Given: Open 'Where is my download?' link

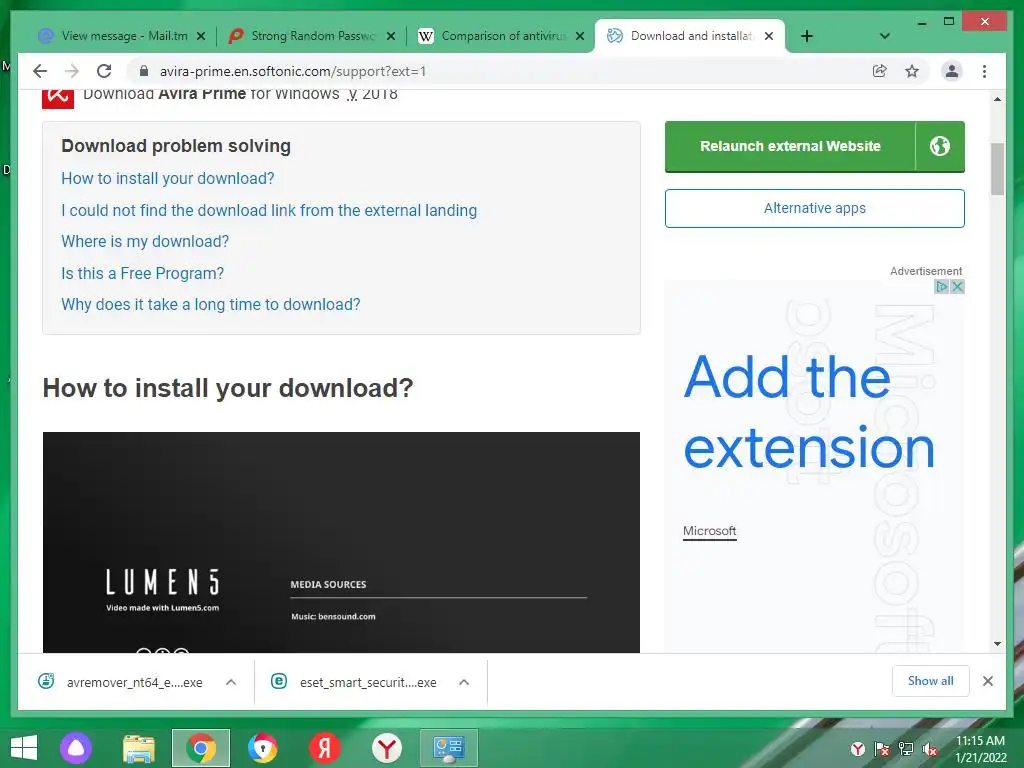Looking at the screenshot, I should (145, 242).
